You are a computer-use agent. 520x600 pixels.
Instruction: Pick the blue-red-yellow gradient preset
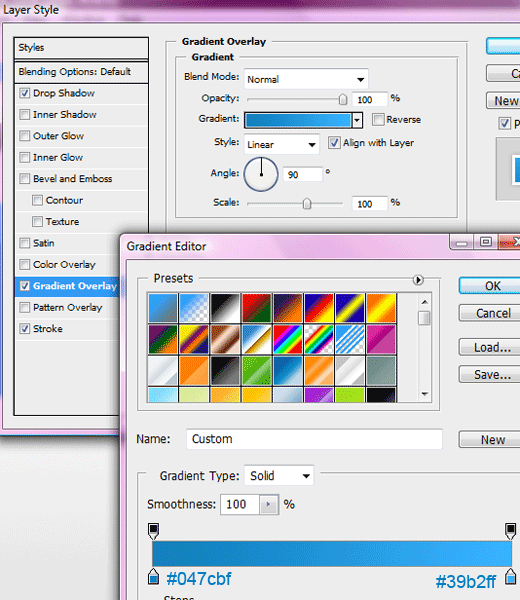coord(319,308)
